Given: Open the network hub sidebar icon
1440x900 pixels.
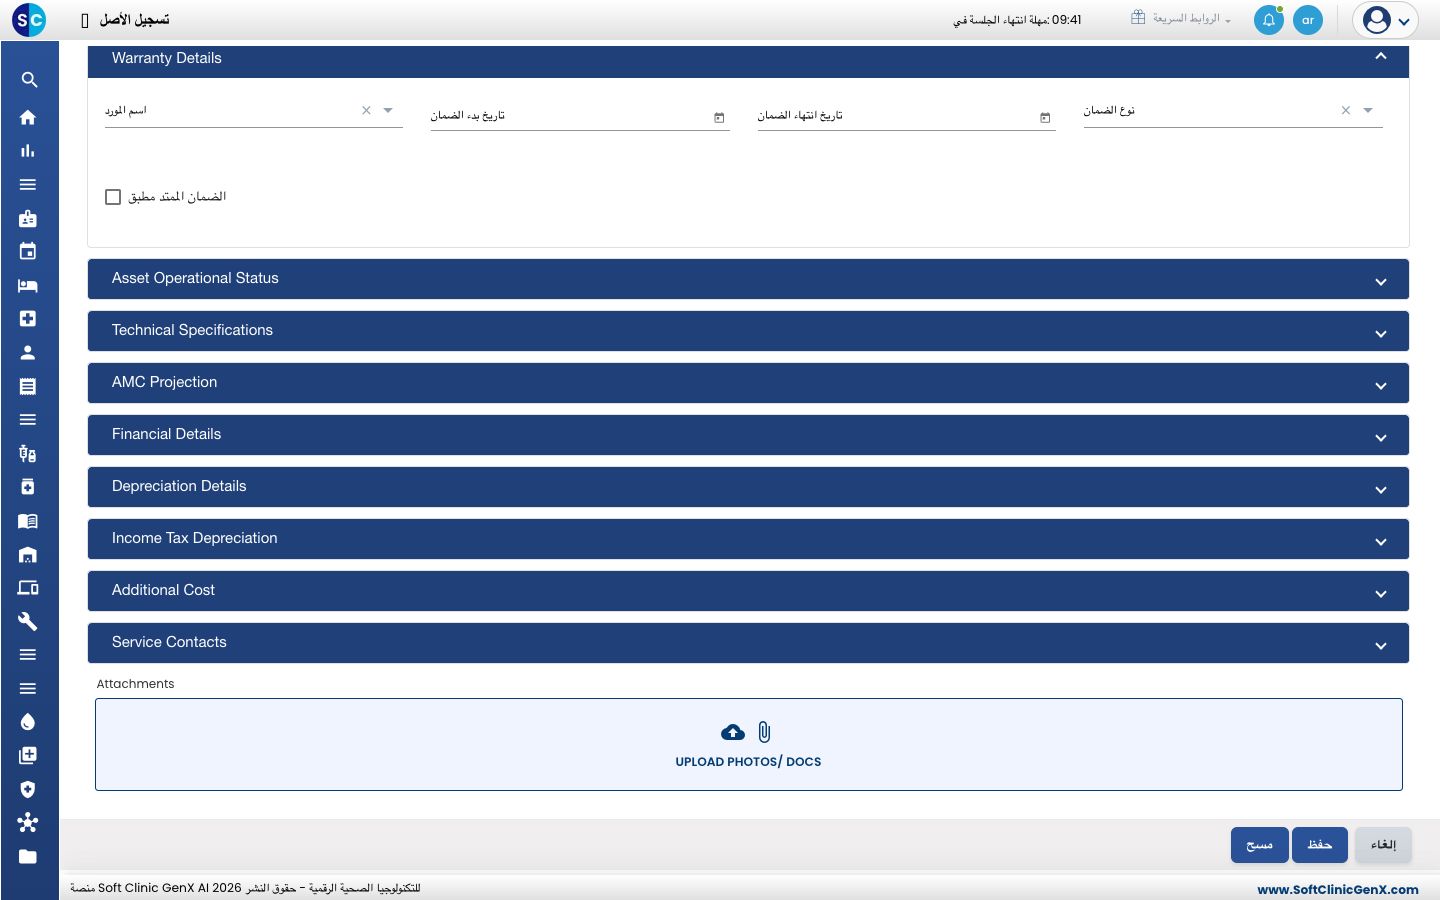Looking at the screenshot, I should [28, 822].
